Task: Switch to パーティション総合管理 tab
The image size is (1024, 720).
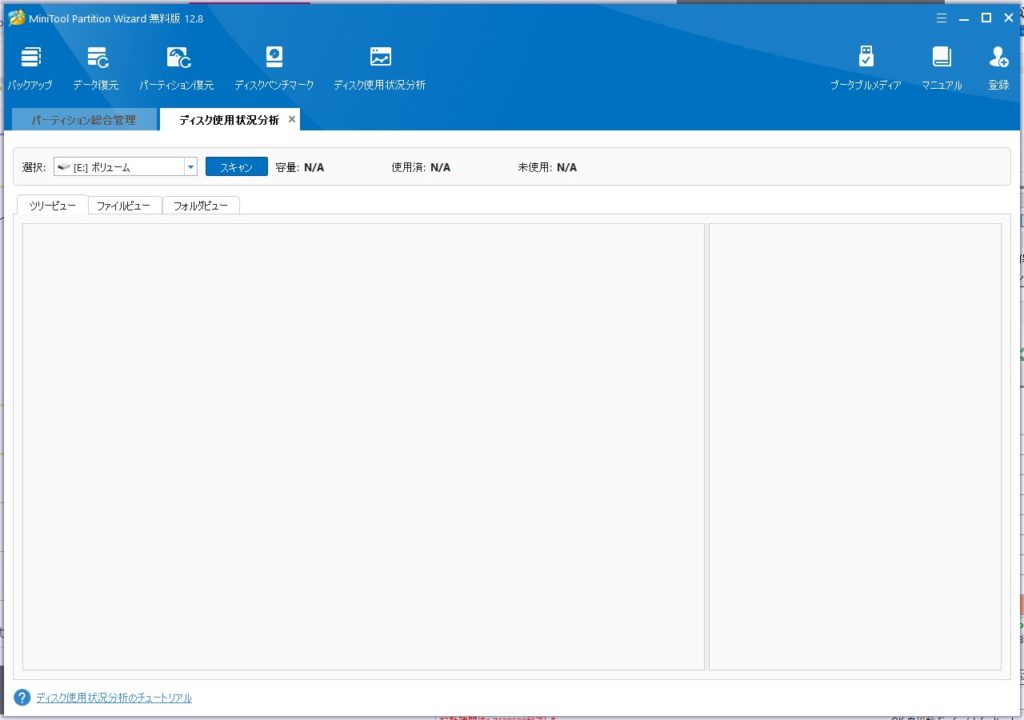Action: click(x=84, y=120)
